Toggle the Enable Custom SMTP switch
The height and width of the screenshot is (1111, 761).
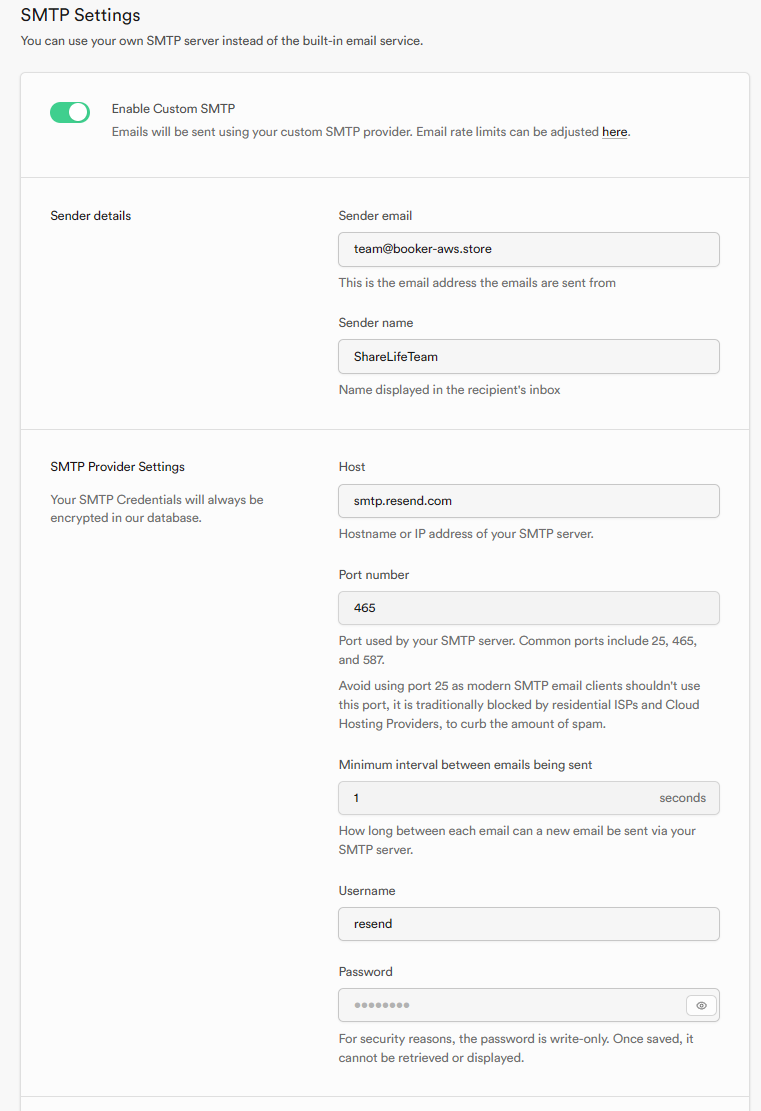click(70, 112)
